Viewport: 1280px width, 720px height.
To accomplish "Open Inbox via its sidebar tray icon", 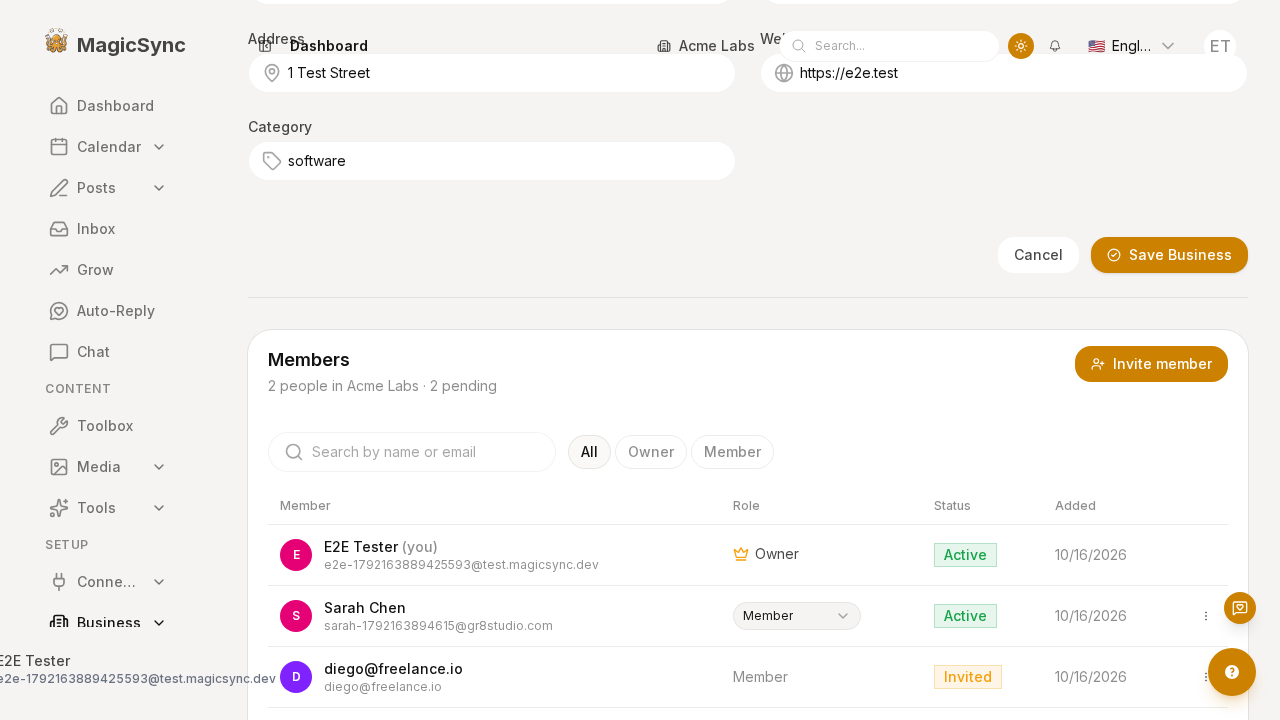I will (59, 229).
